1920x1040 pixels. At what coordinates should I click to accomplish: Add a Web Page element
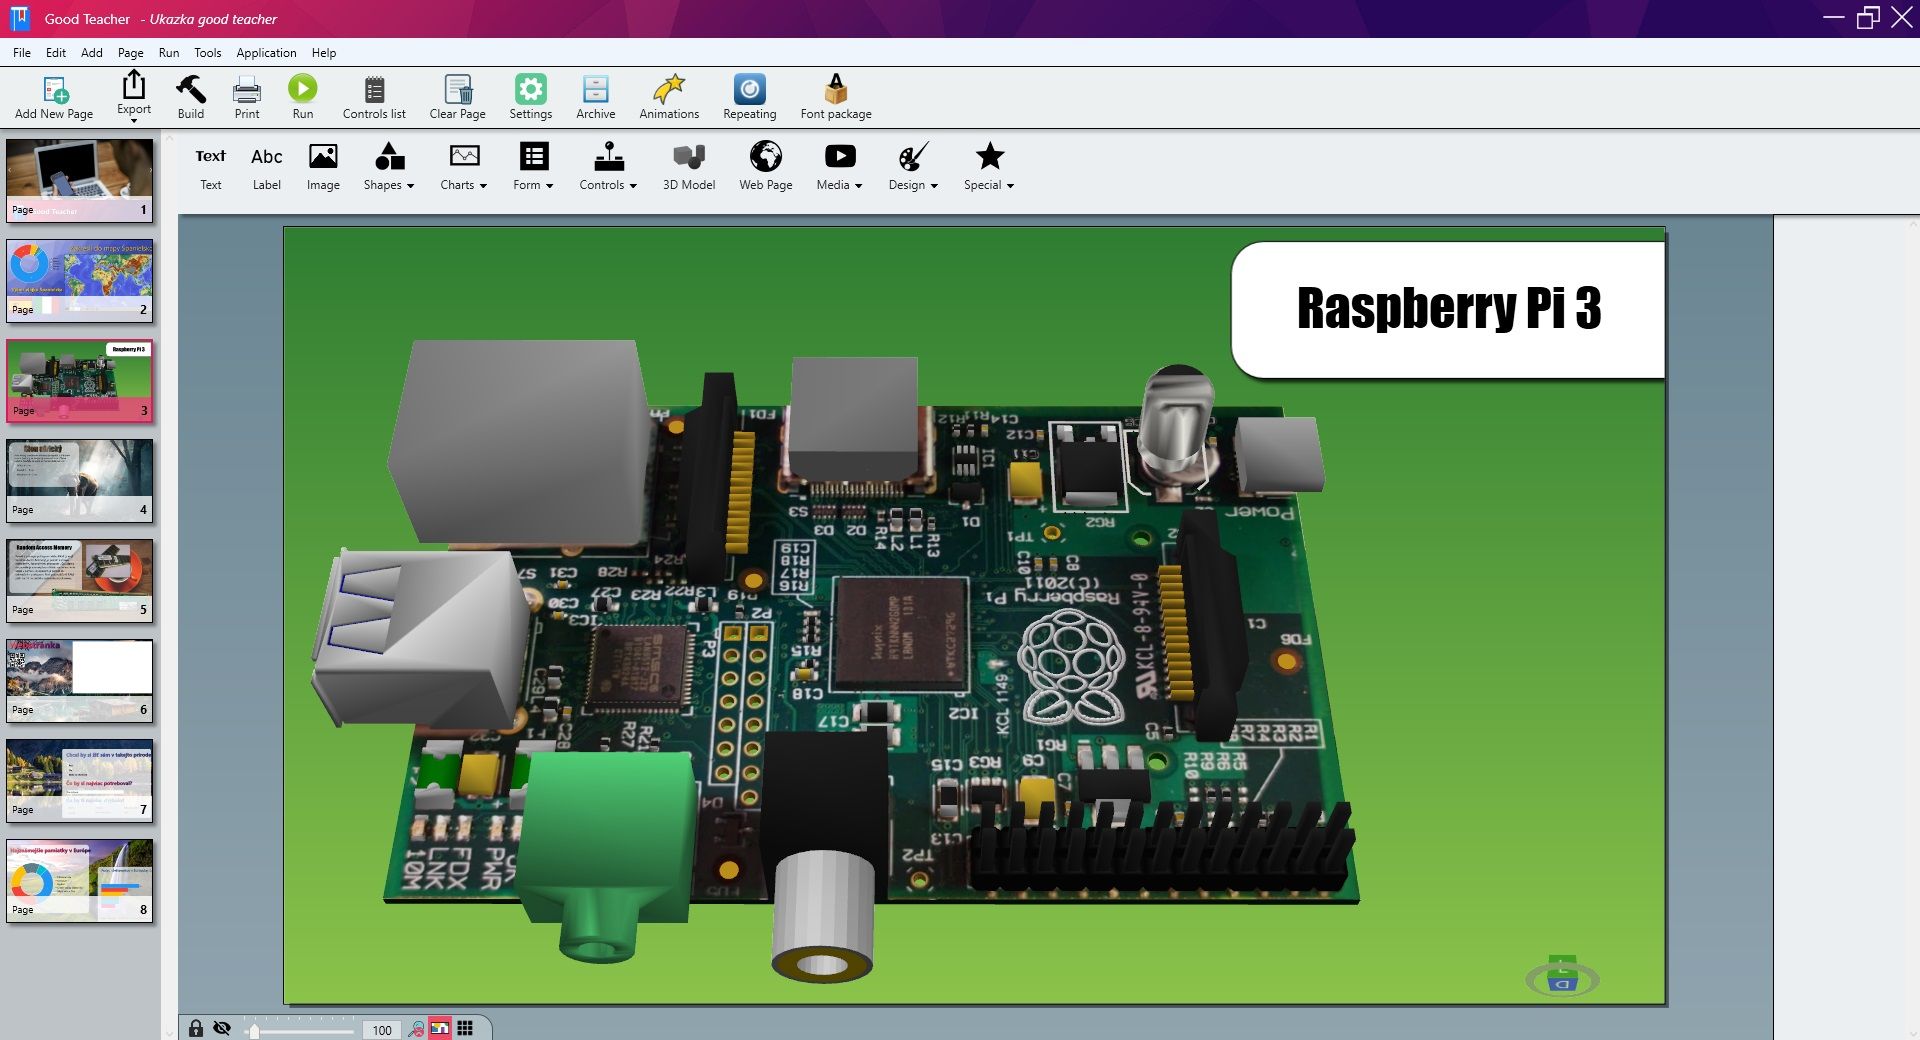765,166
